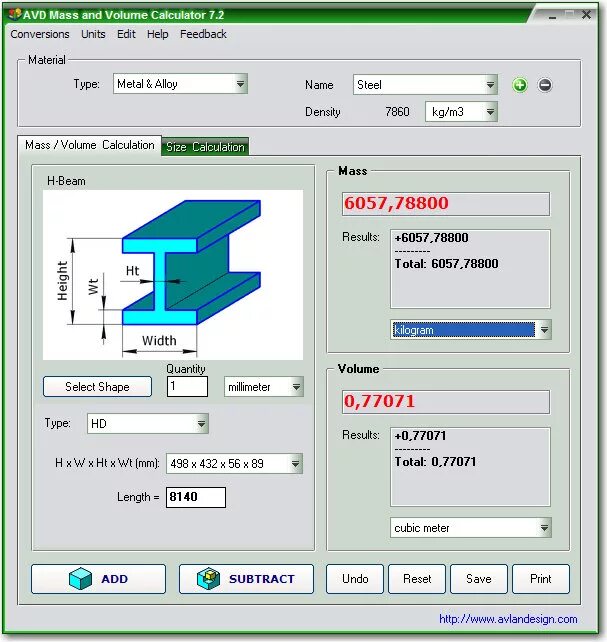Expand the material Type dropdown (Metal & Alloy)
Image resolution: width=607 pixels, height=642 pixels.
tap(181, 84)
